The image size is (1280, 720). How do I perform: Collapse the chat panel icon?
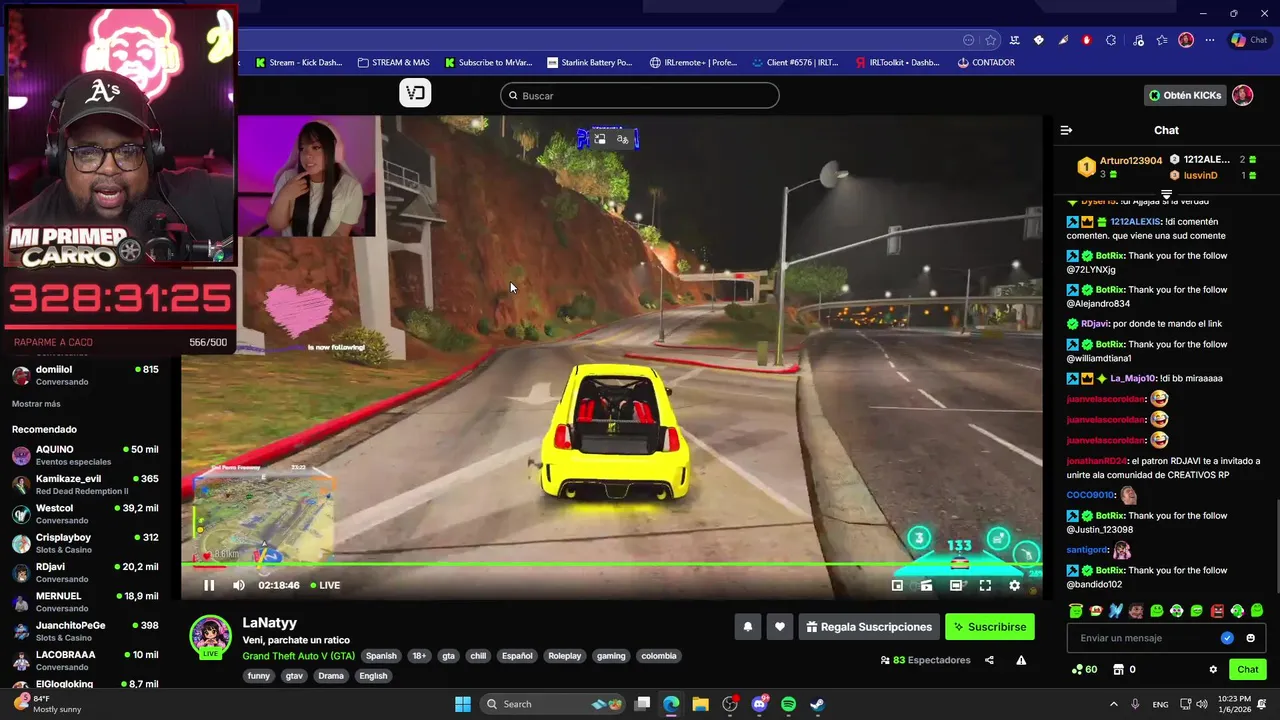1066,130
